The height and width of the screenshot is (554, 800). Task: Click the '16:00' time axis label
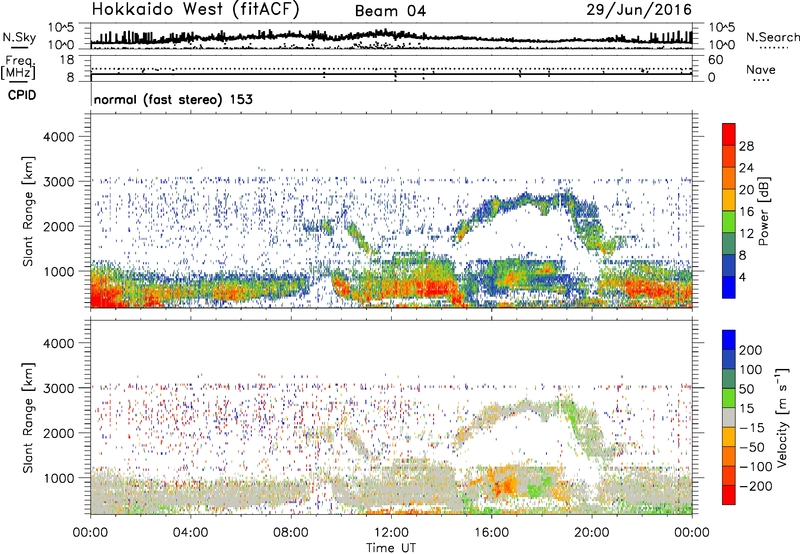(x=491, y=533)
